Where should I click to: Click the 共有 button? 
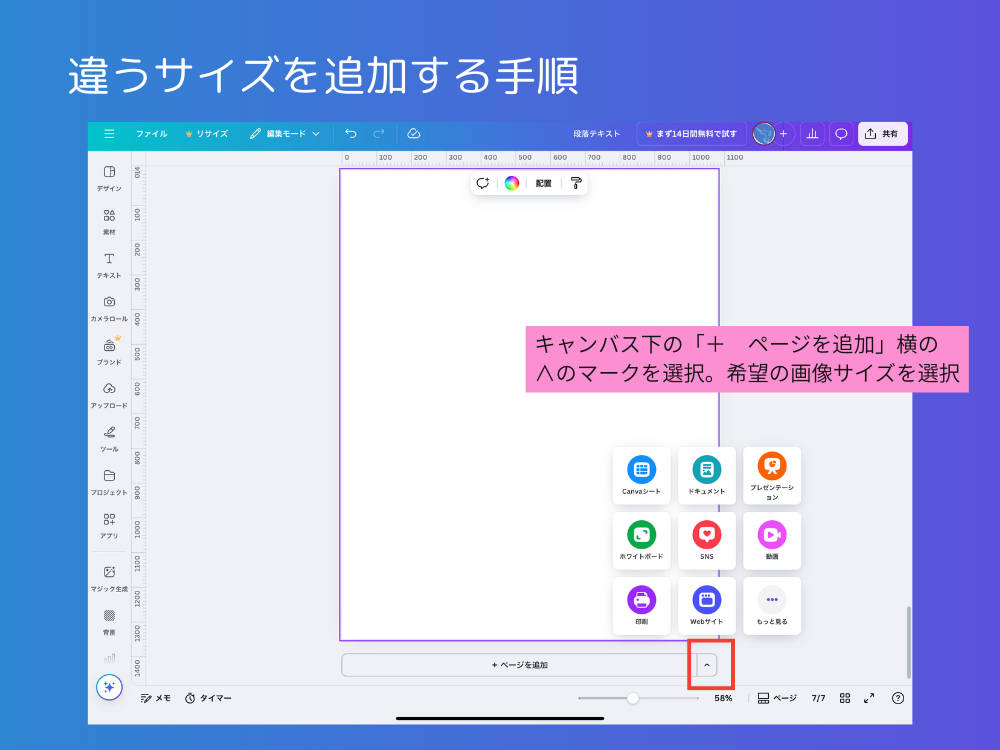coord(883,133)
